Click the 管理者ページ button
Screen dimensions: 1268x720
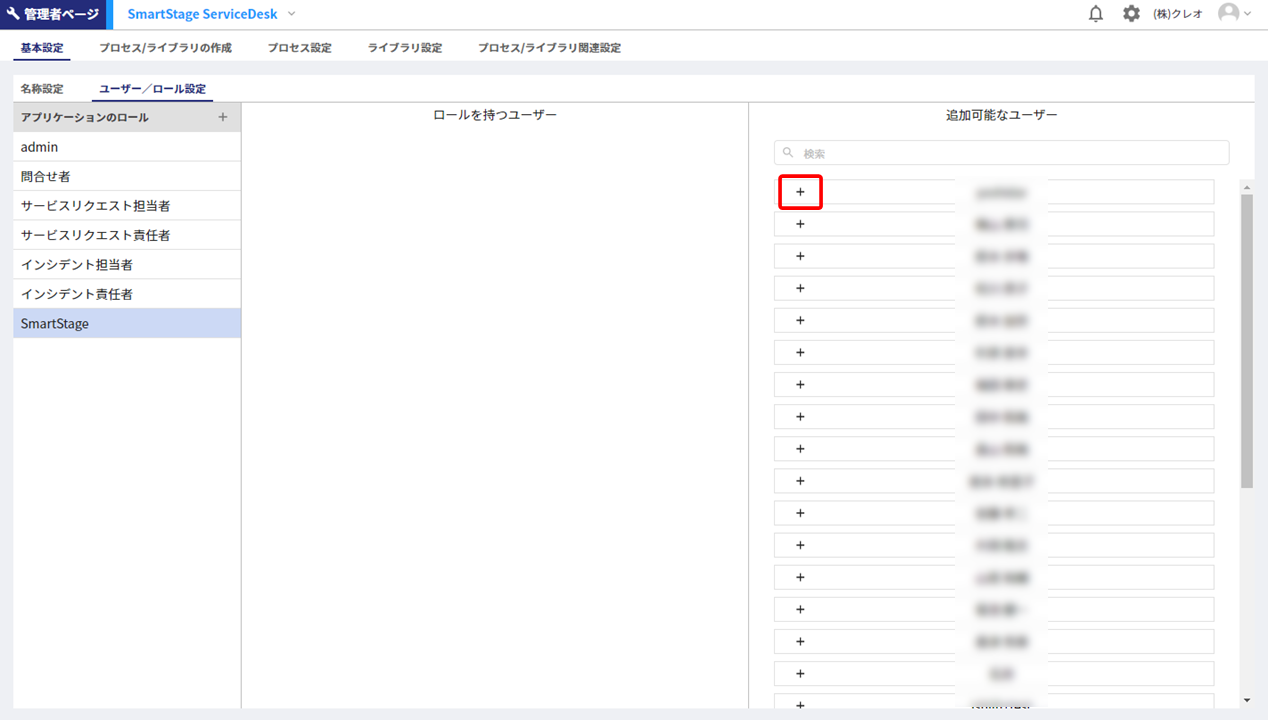click(x=52, y=14)
